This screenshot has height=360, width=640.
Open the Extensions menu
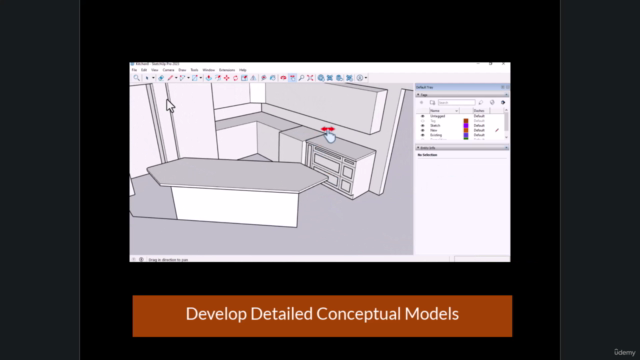pyautogui.click(x=227, y=70)
